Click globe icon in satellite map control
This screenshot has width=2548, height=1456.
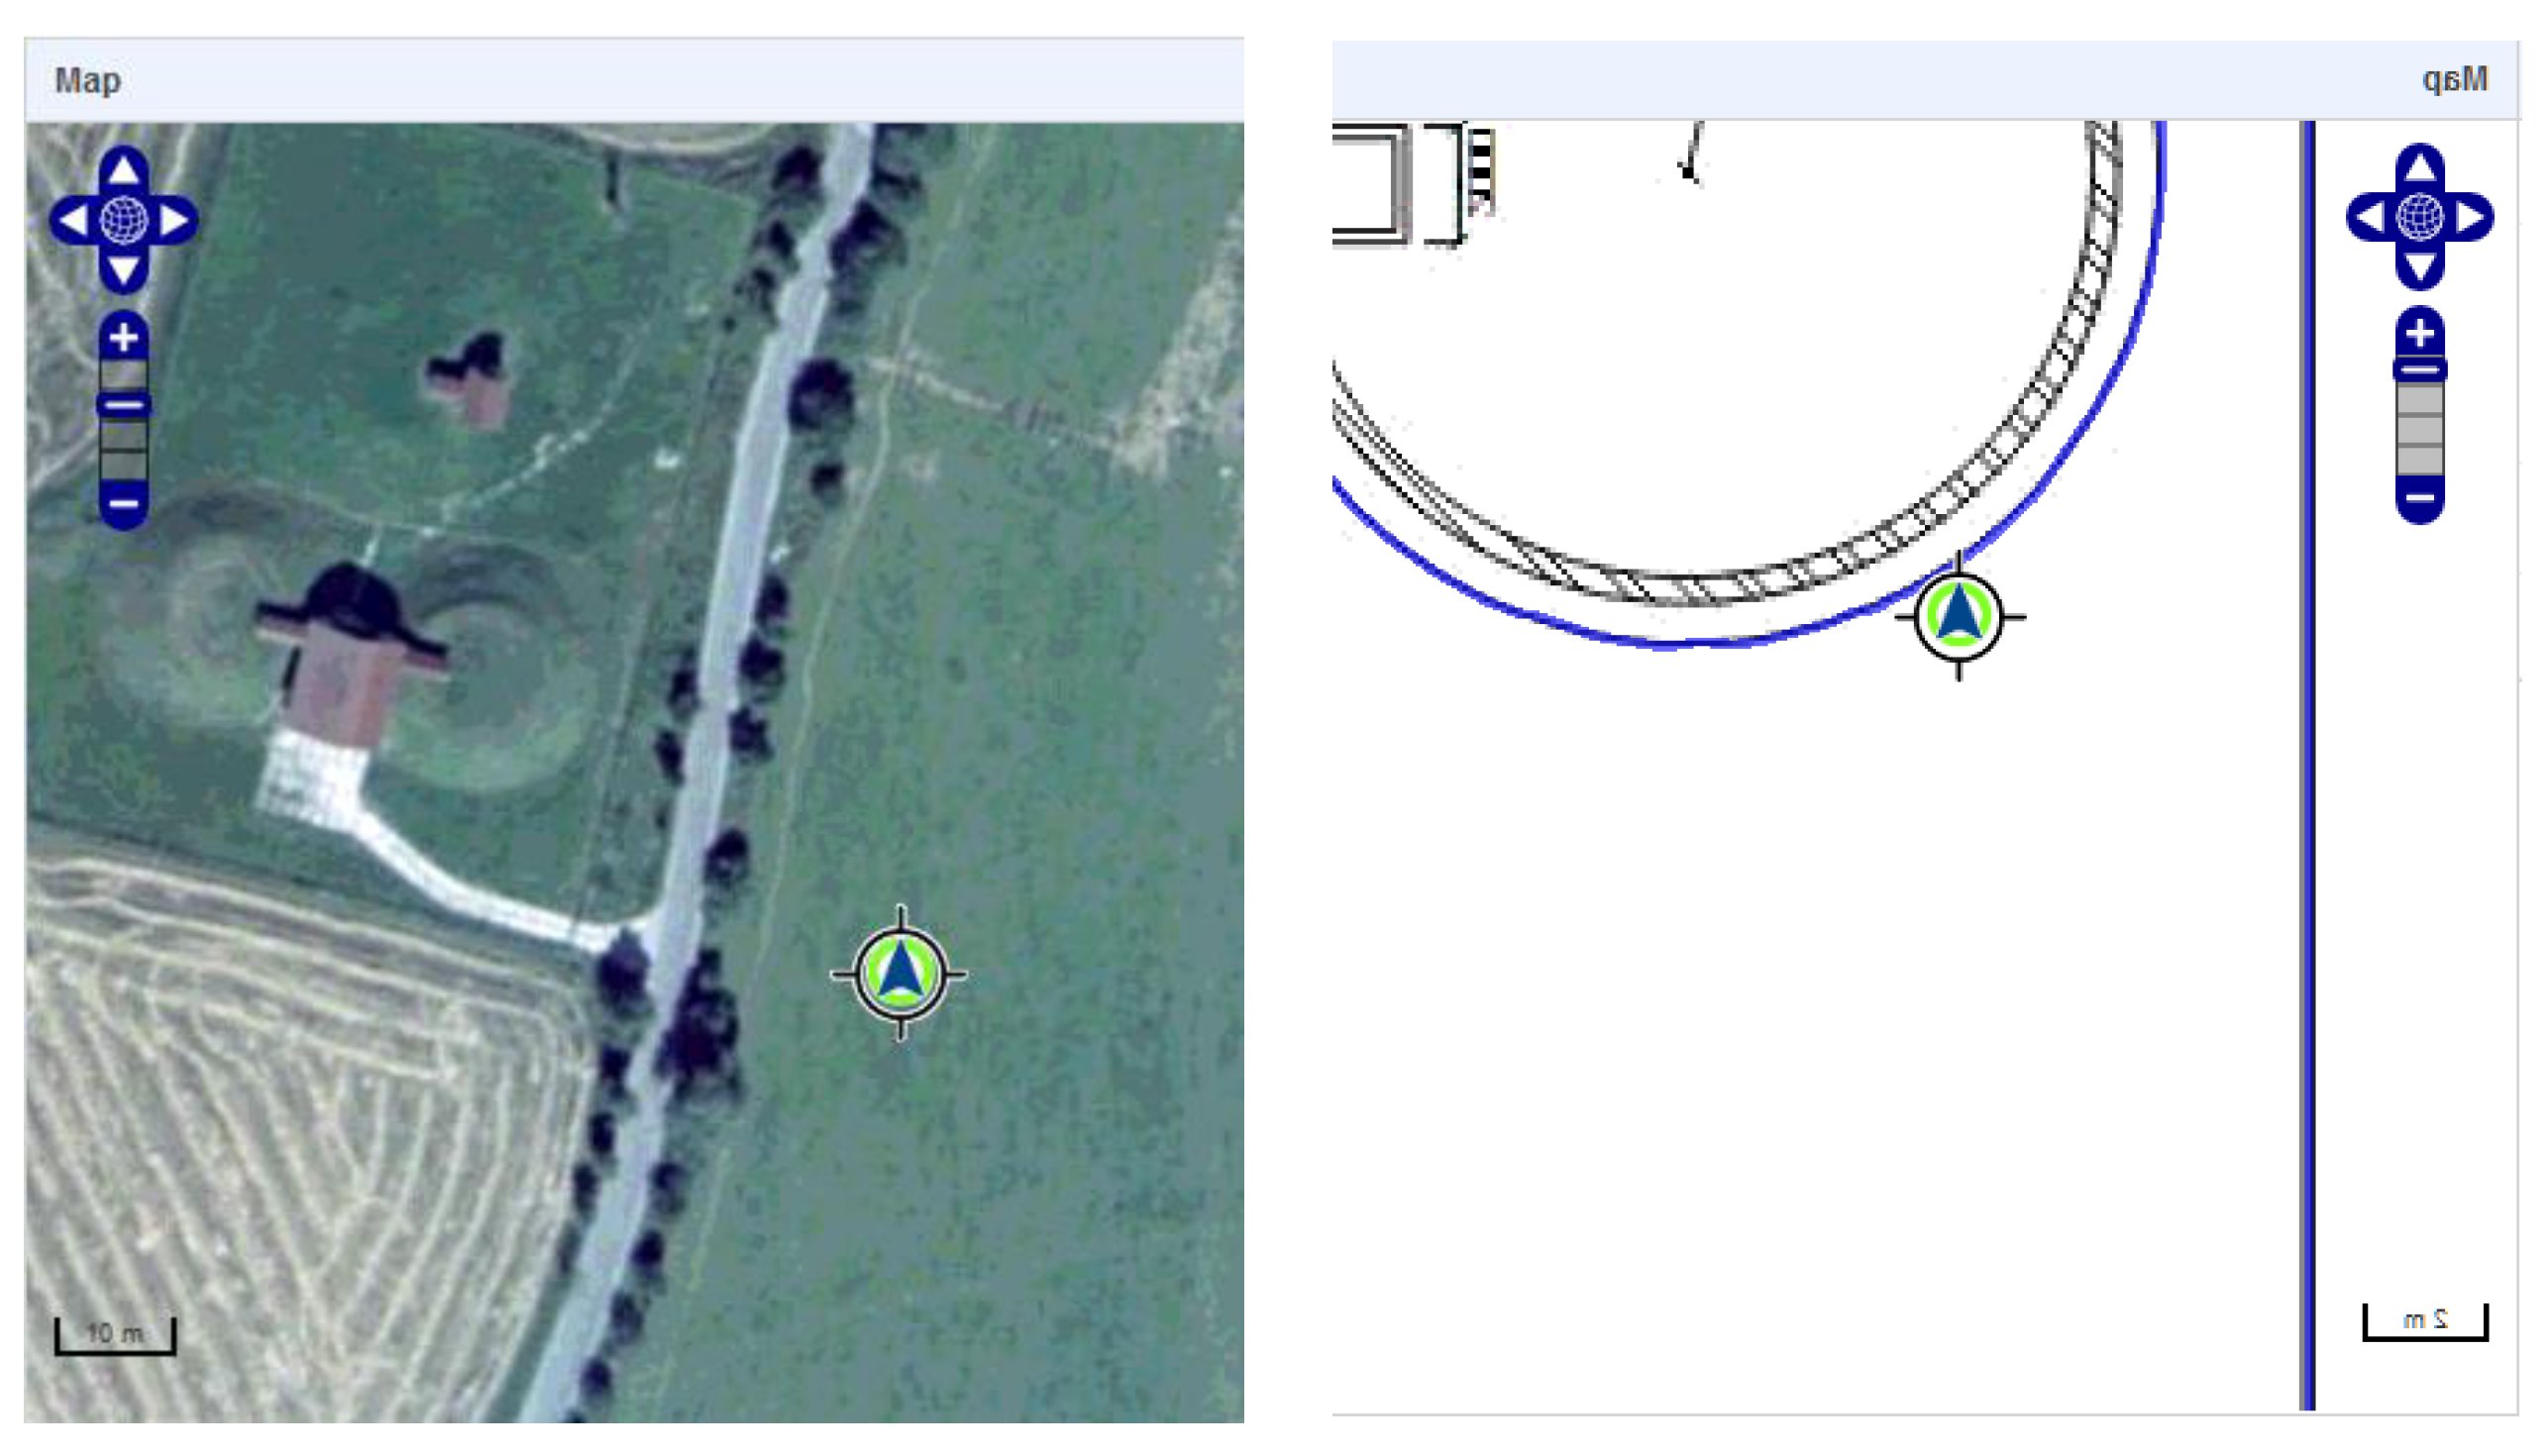click(x=124, y=220)
